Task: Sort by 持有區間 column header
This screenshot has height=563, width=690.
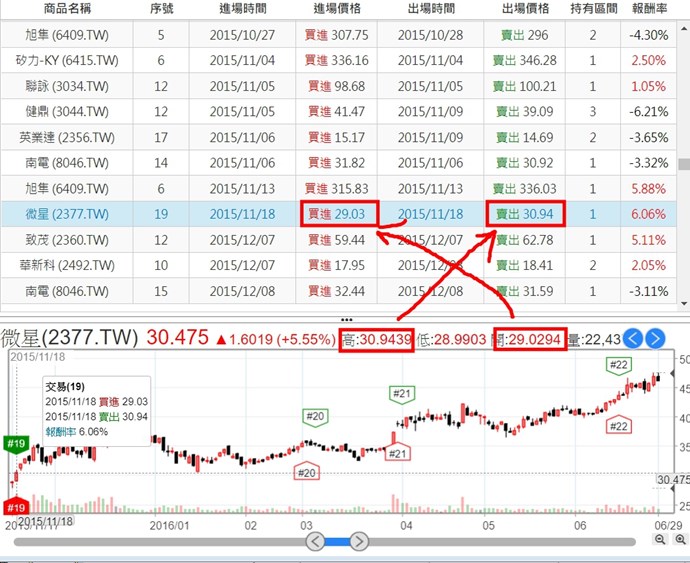Action: pyautogui.click(x=593, y=9)
